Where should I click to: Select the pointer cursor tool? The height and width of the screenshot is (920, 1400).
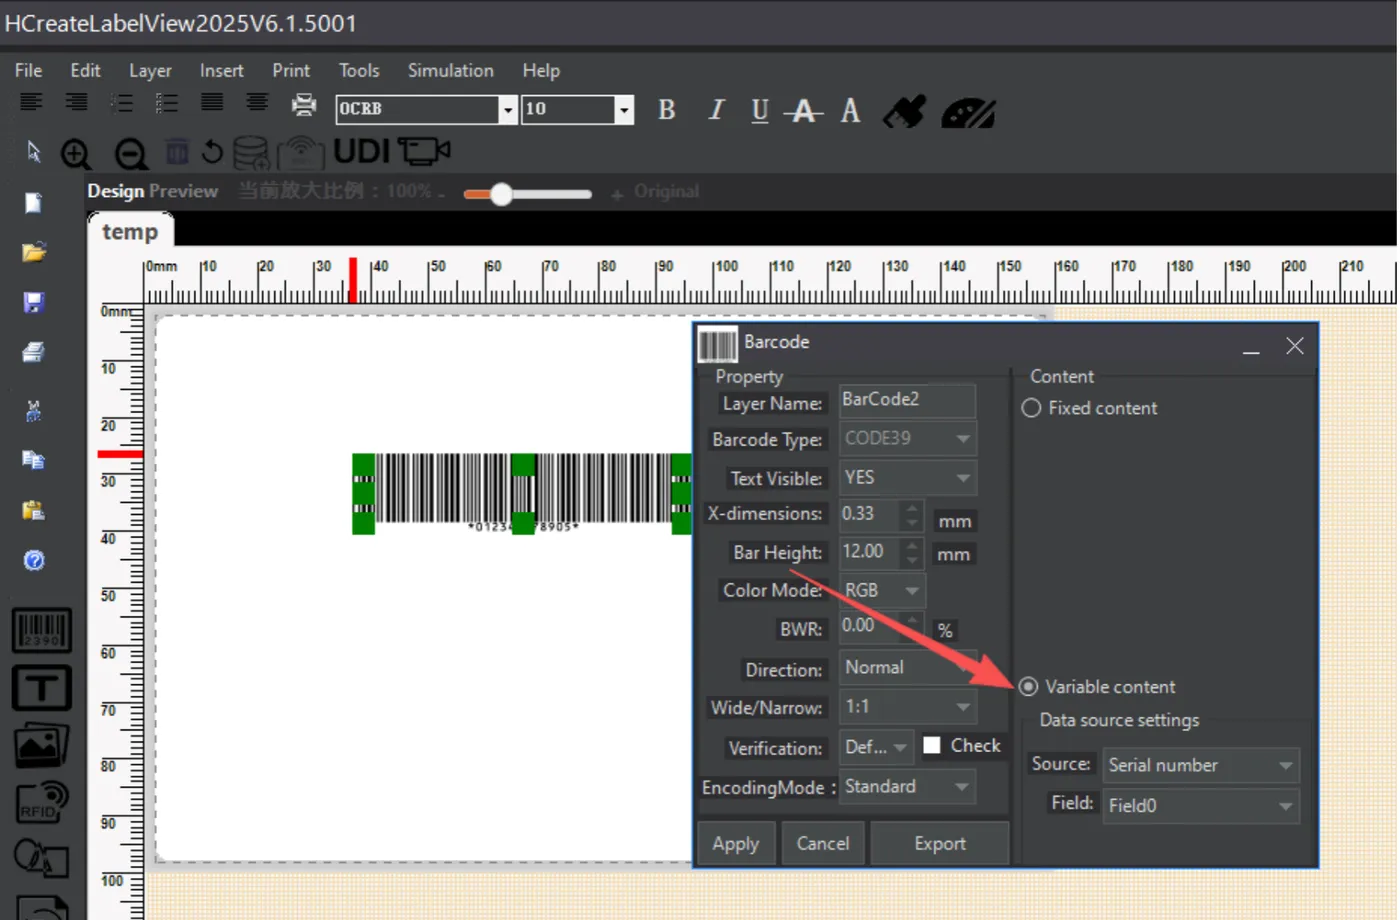[33, 151]
